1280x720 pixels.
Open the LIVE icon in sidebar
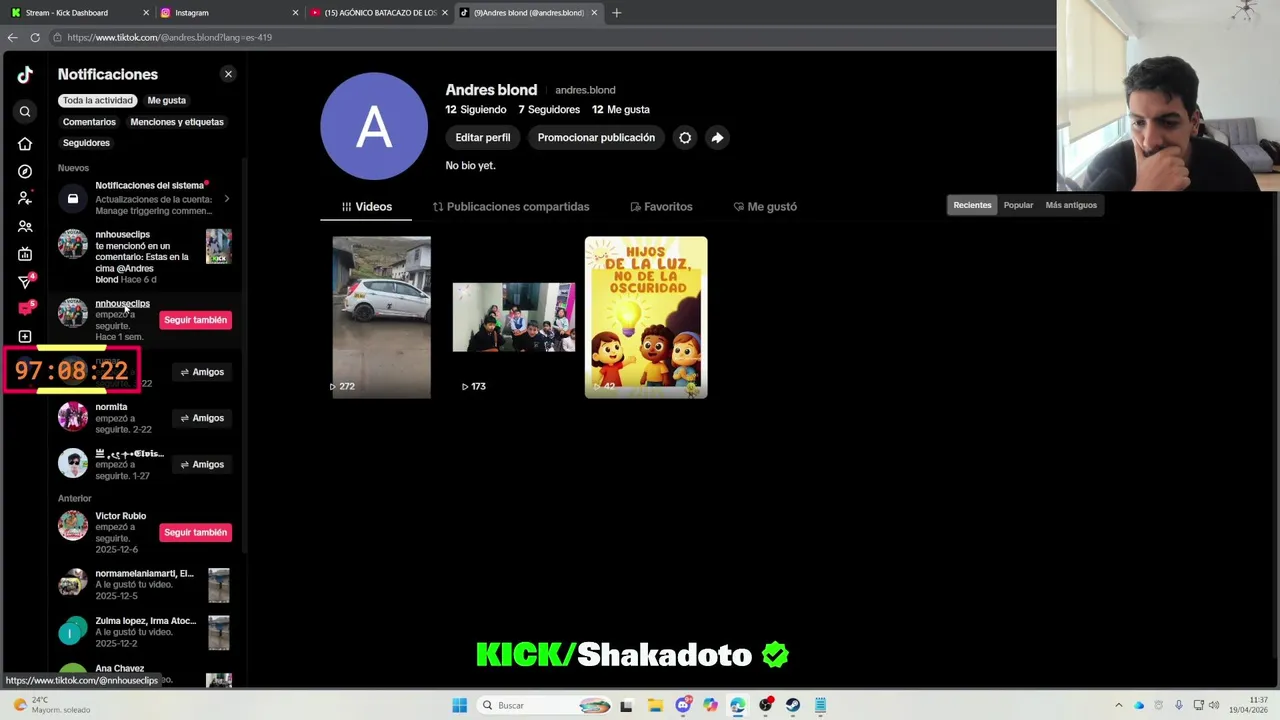[x=25, y=254]
